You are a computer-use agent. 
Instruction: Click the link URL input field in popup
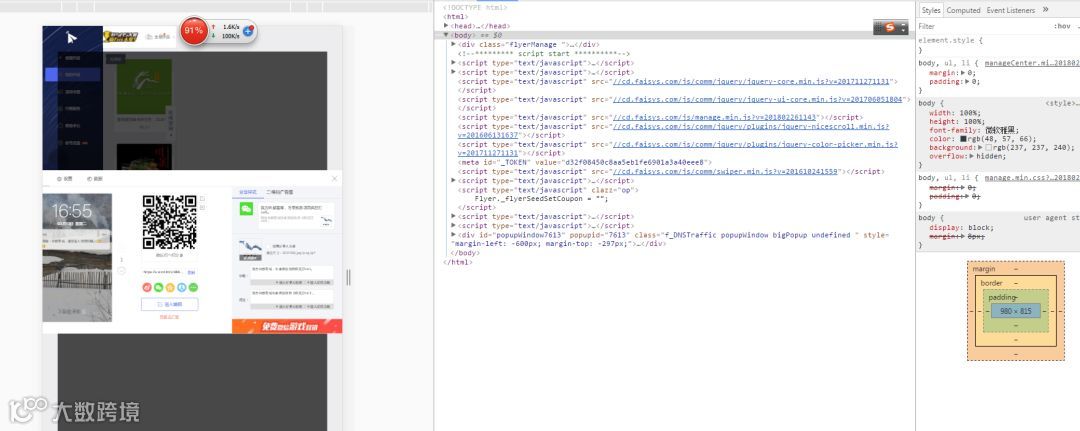(x=164, y=273)
